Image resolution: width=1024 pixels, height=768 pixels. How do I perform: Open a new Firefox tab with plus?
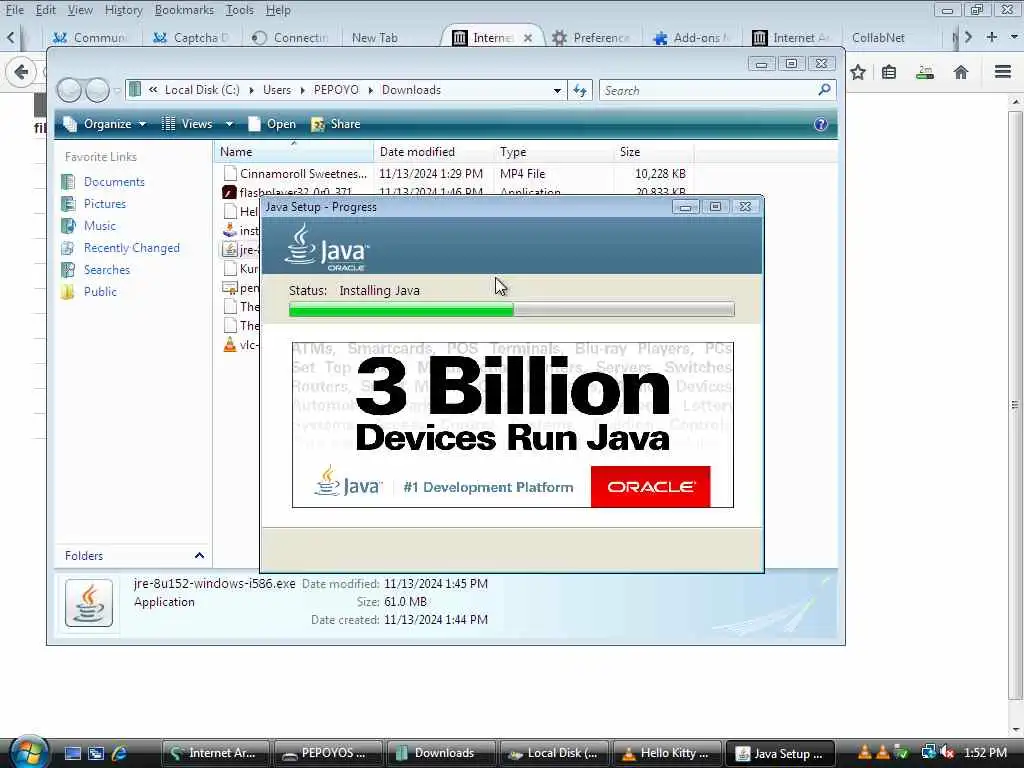pyautogui.click(x=992, y=37)
